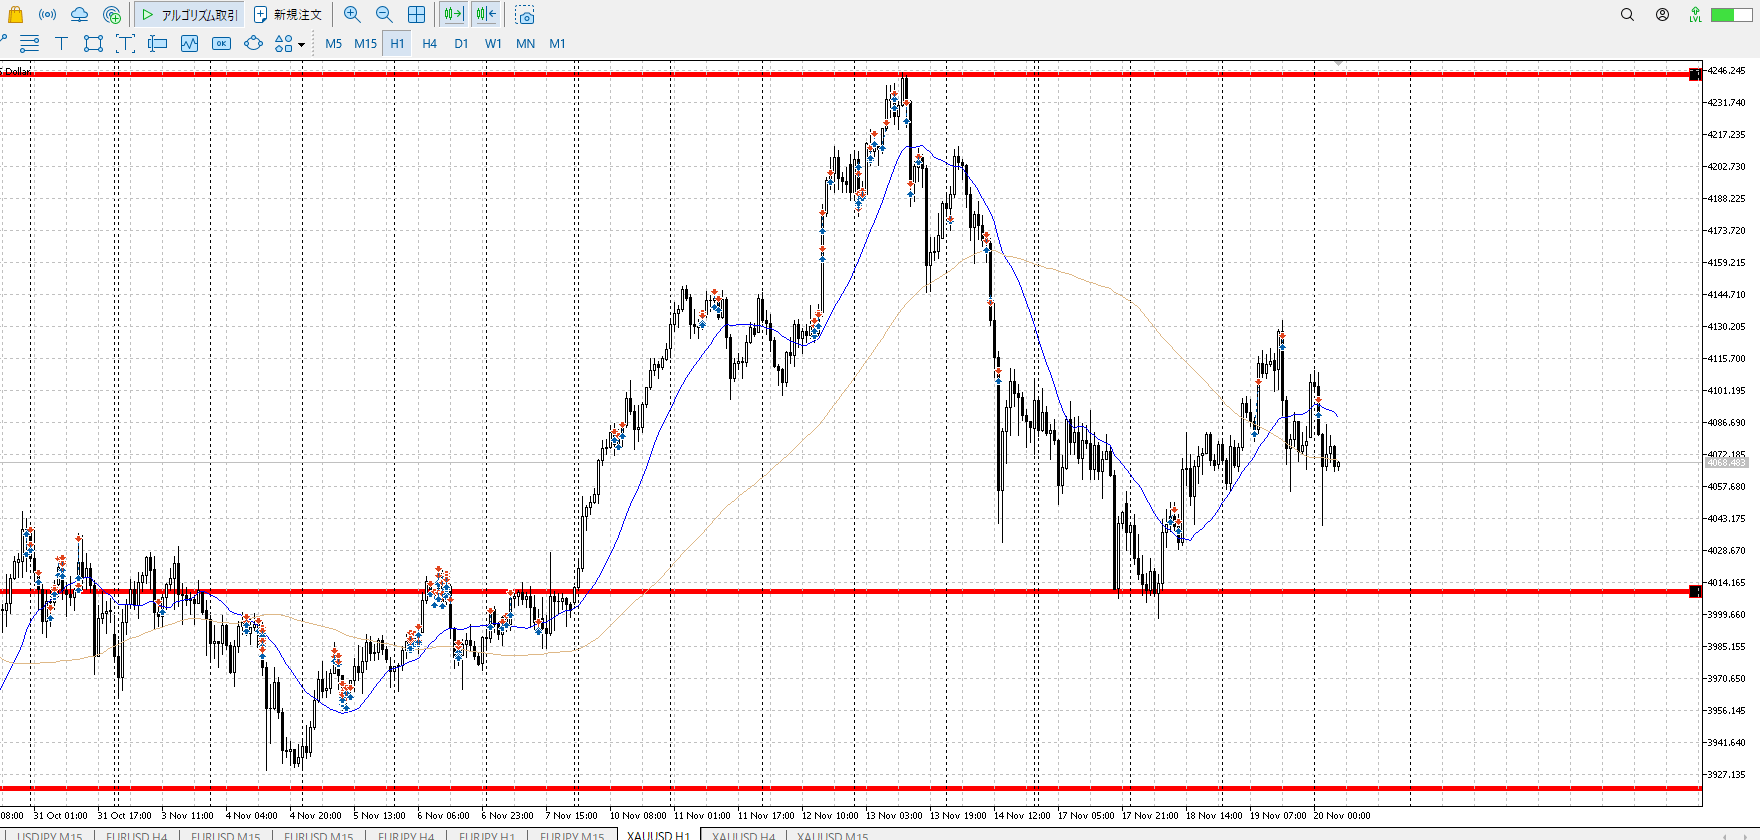Toggle アルゴリズム取引 algo trading
1760x840 pixels.
[189, 15]
